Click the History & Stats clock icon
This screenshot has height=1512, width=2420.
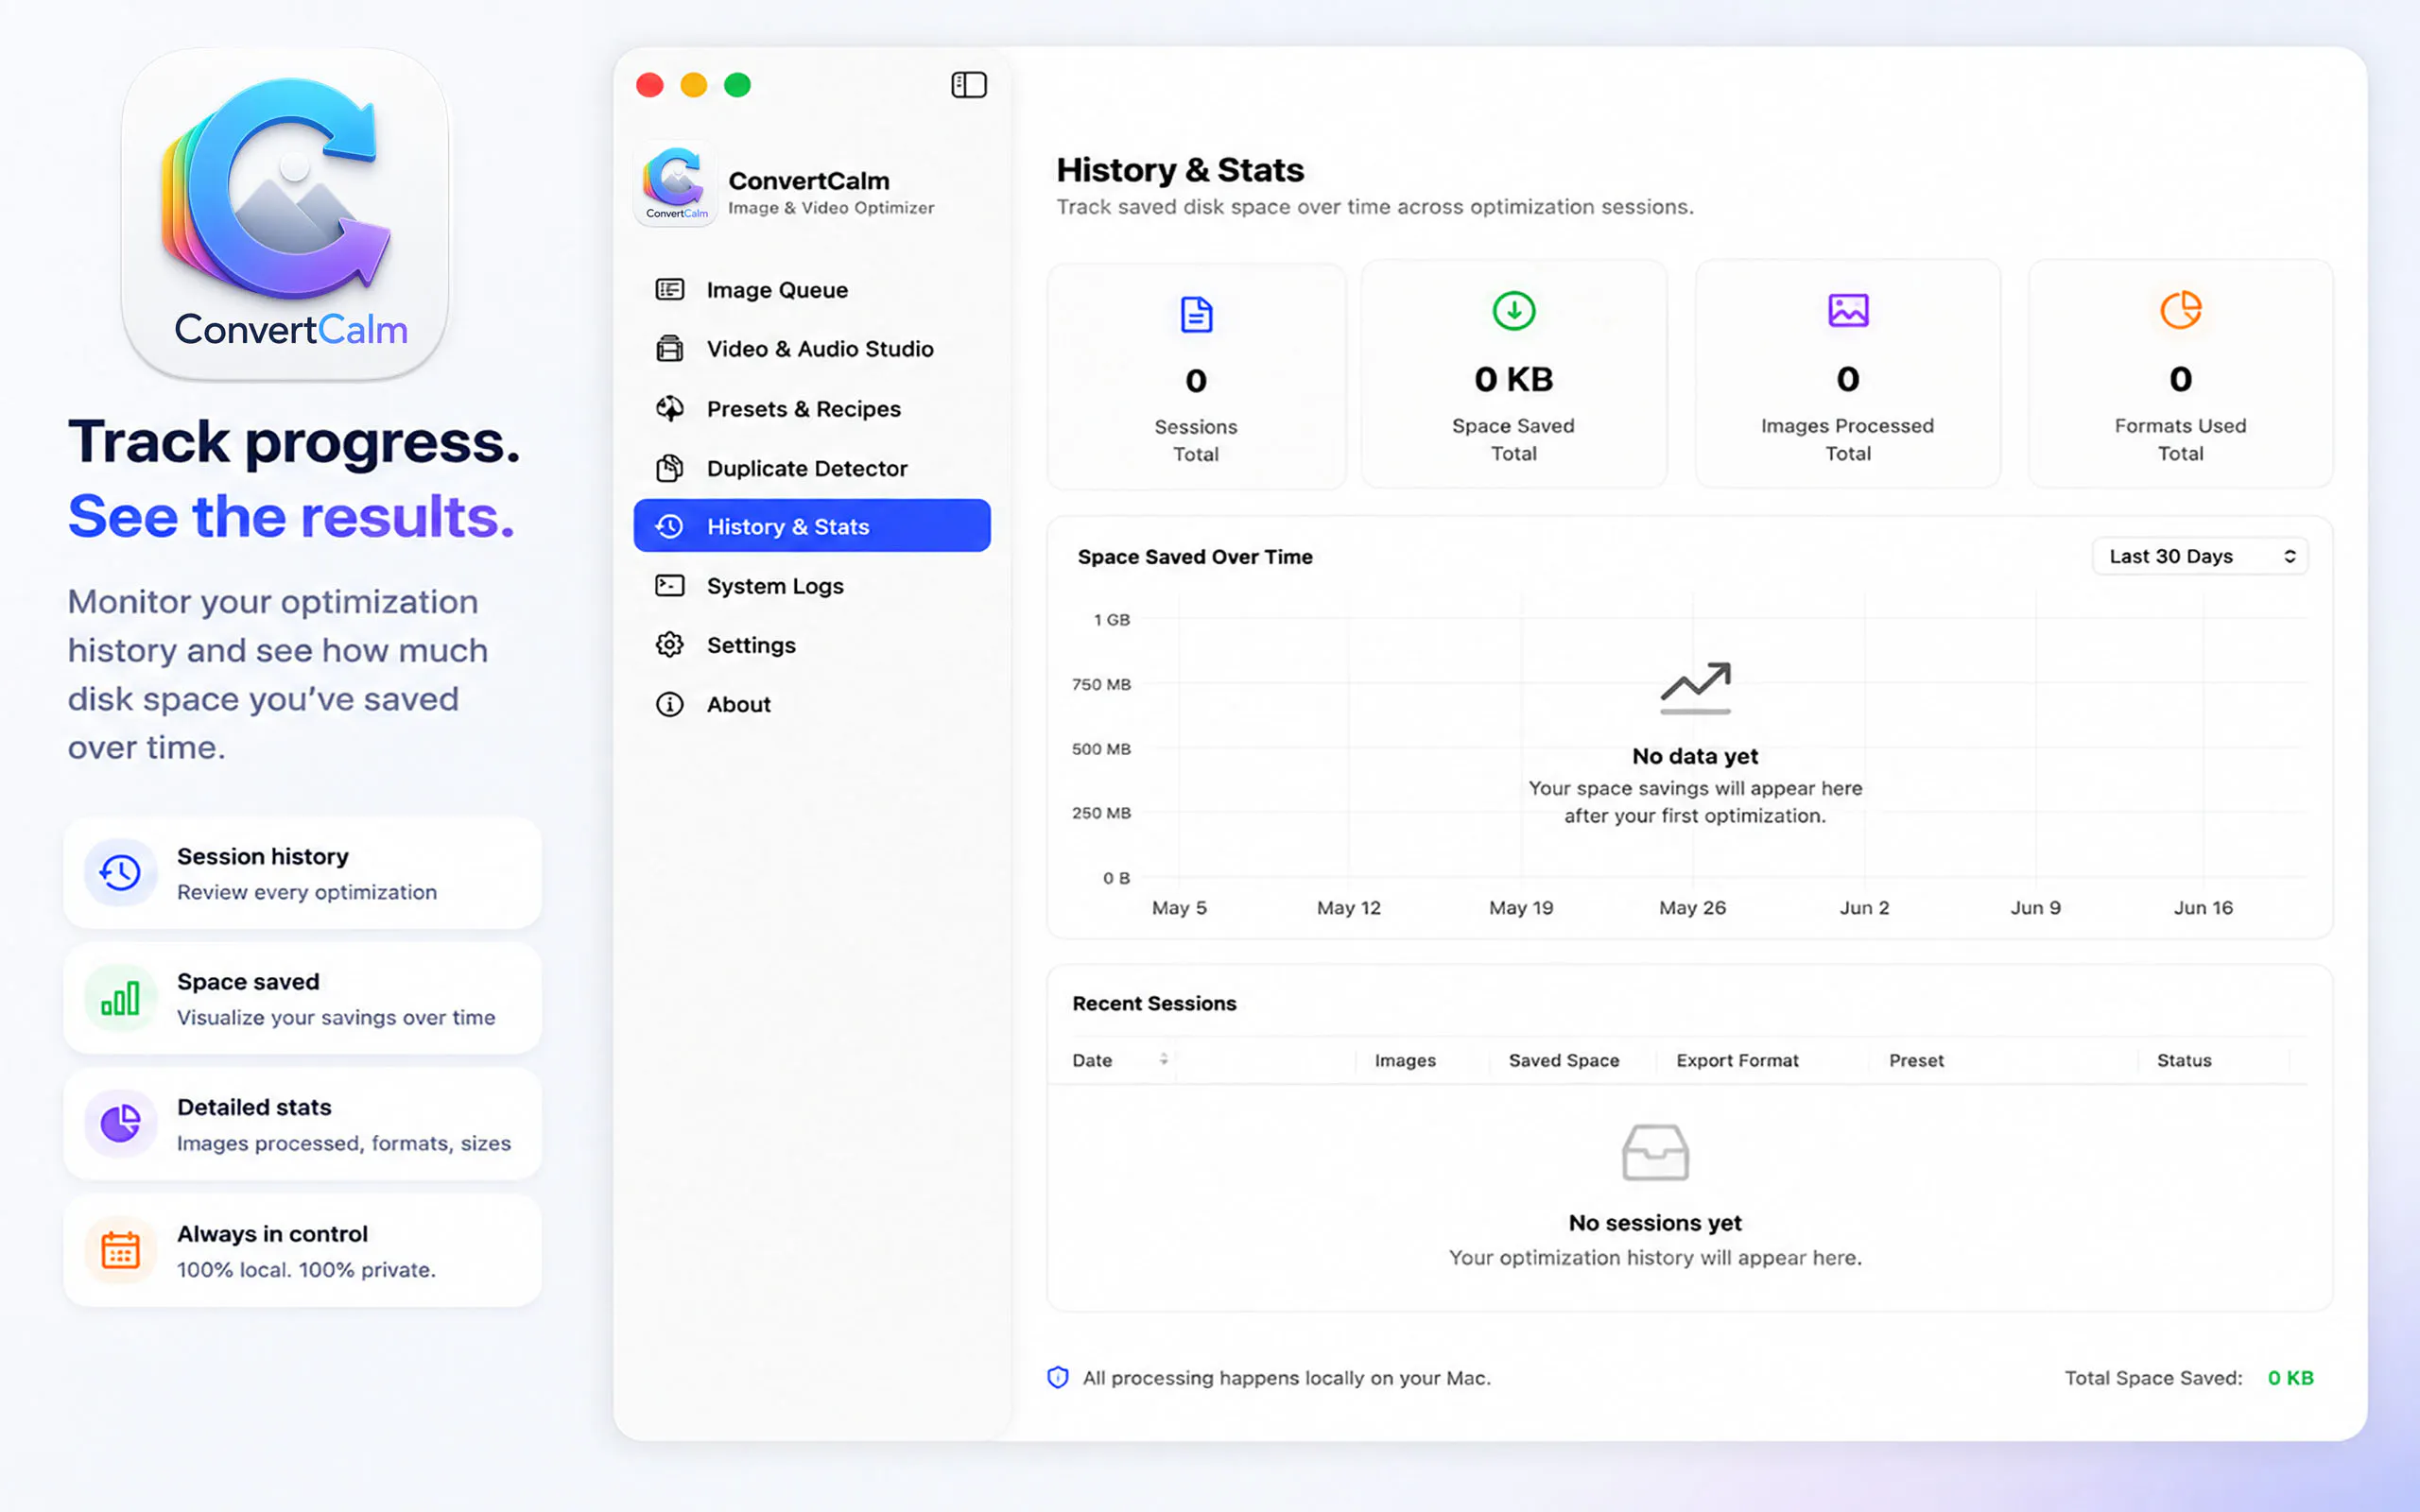669,527
